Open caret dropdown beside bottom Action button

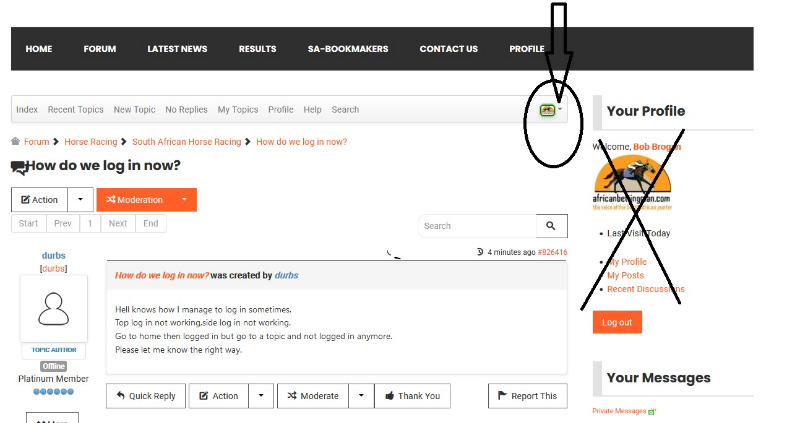[x=262, y=396]
